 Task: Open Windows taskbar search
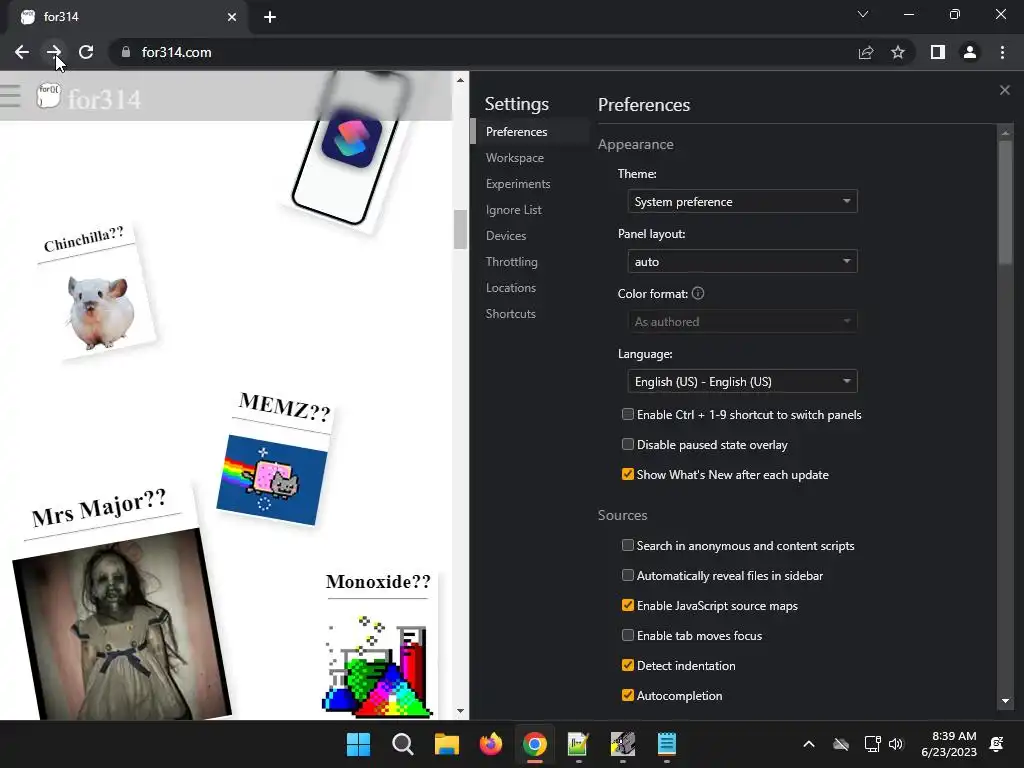(x=402, y=744)
